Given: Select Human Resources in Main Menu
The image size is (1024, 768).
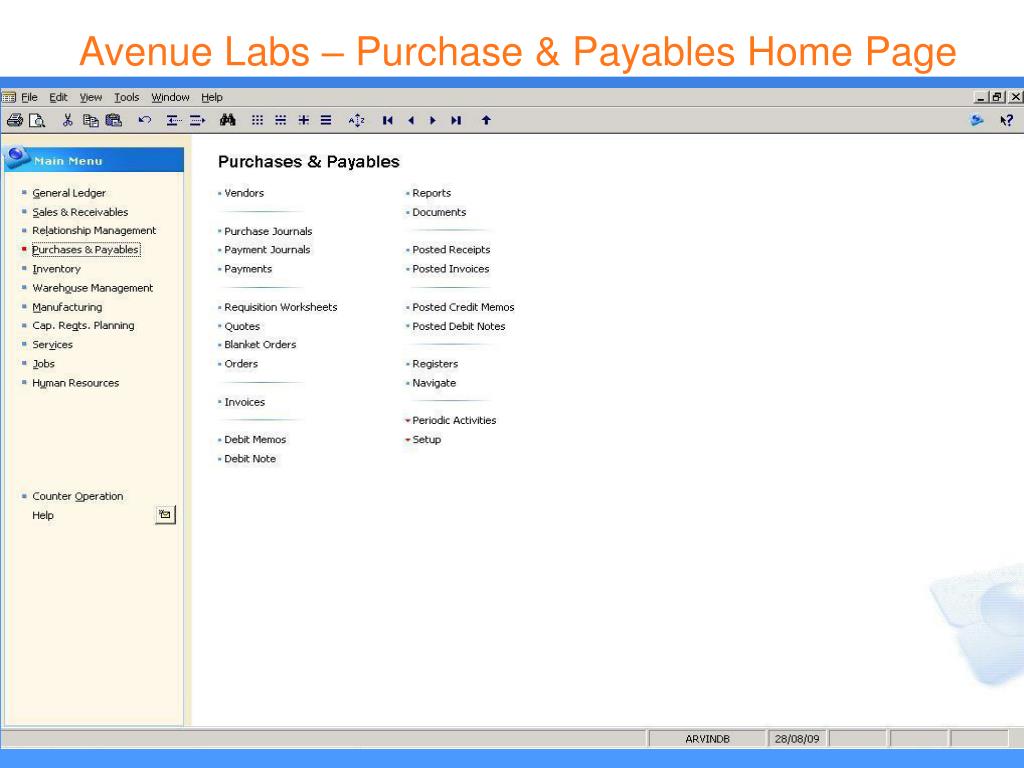Looking at the screenshot, I should 76,383.
